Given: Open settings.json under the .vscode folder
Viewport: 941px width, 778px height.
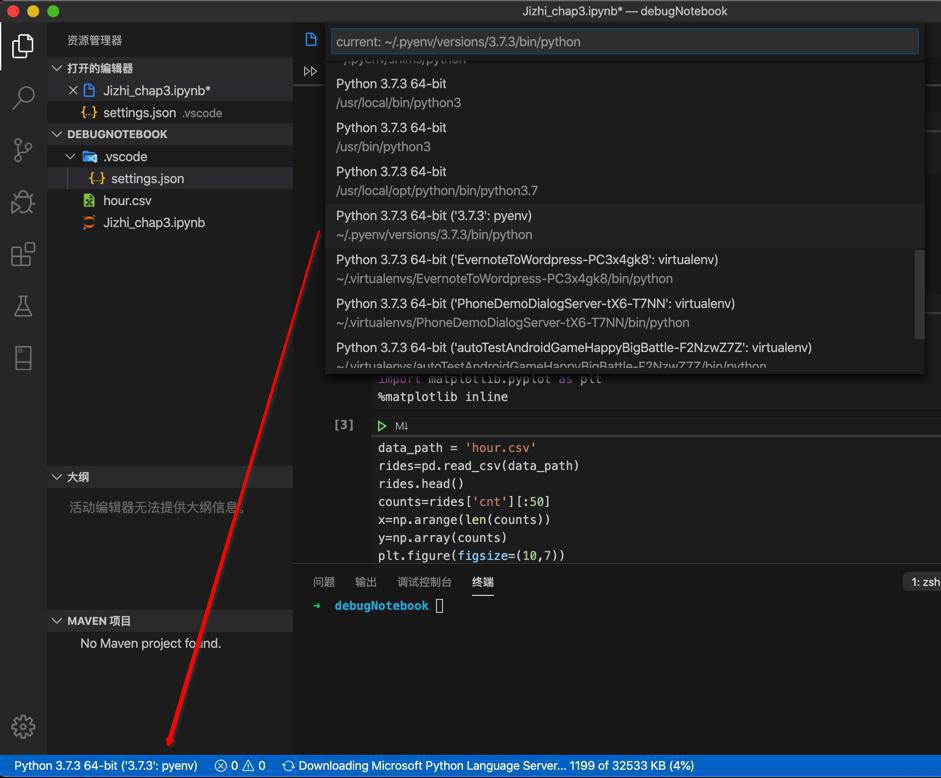Looking at the screenshot, I should (x=170, y=178).
